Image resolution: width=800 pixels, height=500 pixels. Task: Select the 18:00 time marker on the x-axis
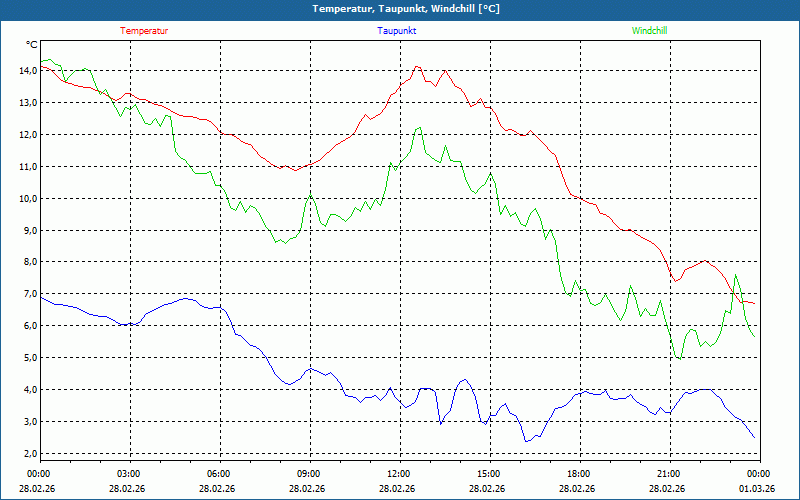click(578, 473)
